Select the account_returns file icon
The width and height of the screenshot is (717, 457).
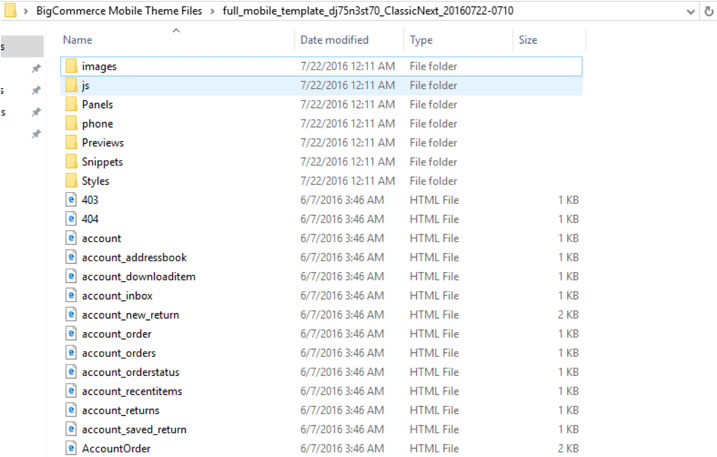coord(71,410)
